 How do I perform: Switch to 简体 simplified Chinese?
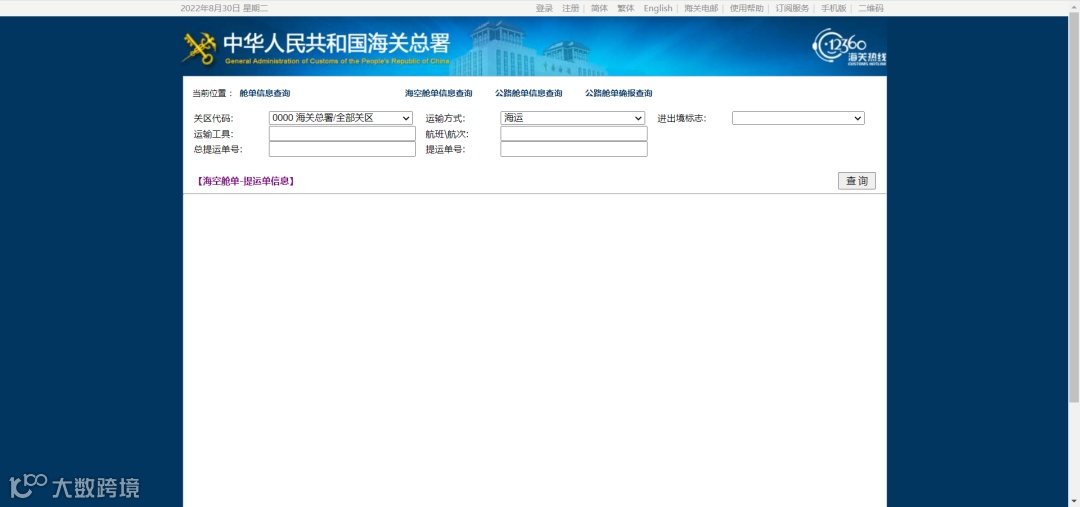click(599, 8)
